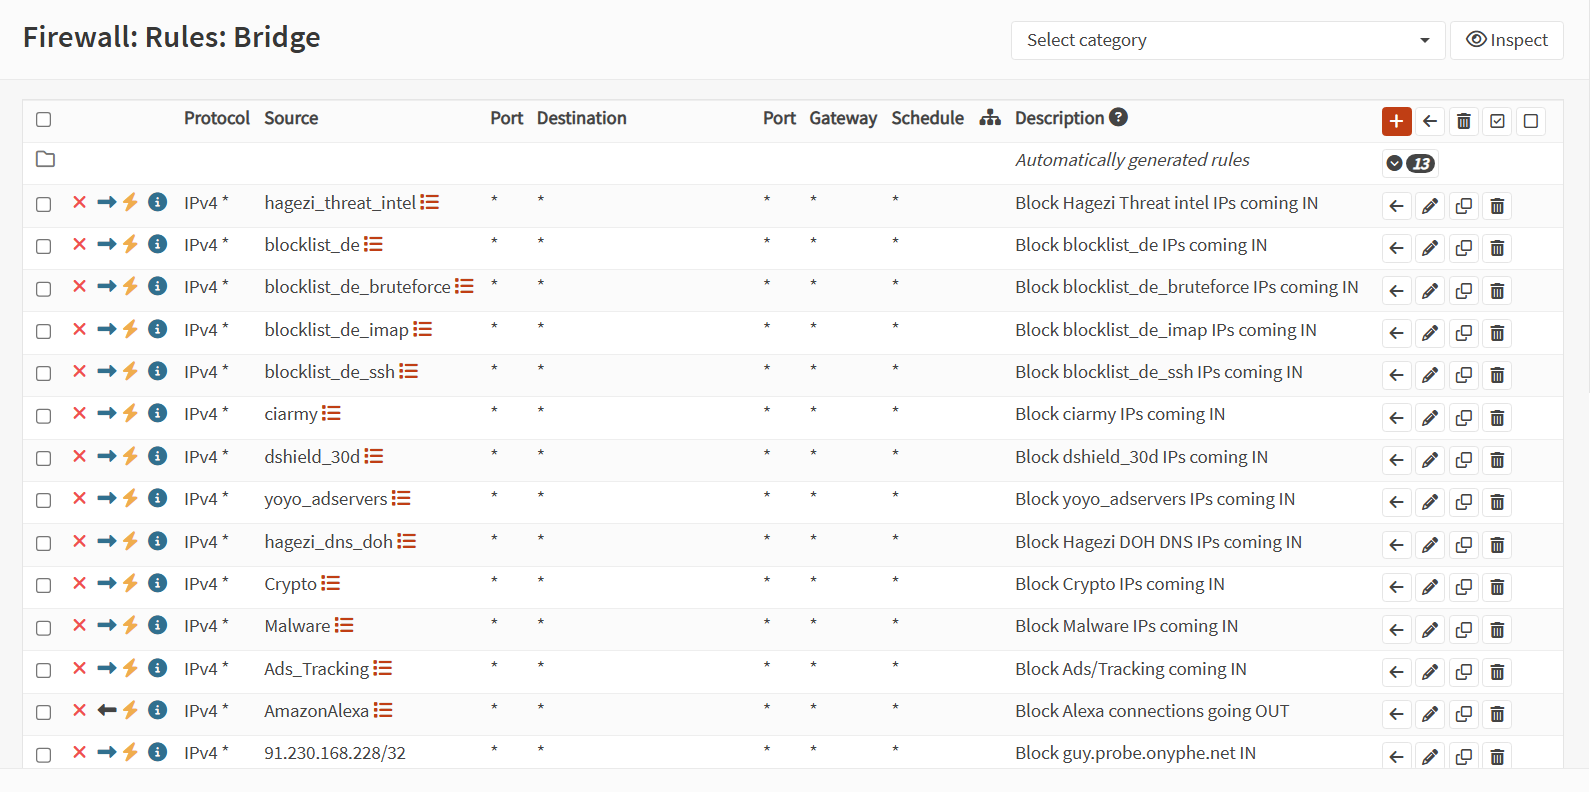The height and width of the screenshot is (792, 1590).
Task: Check the blocklist_de rule checkbox
Action: (x=43, y=246)
